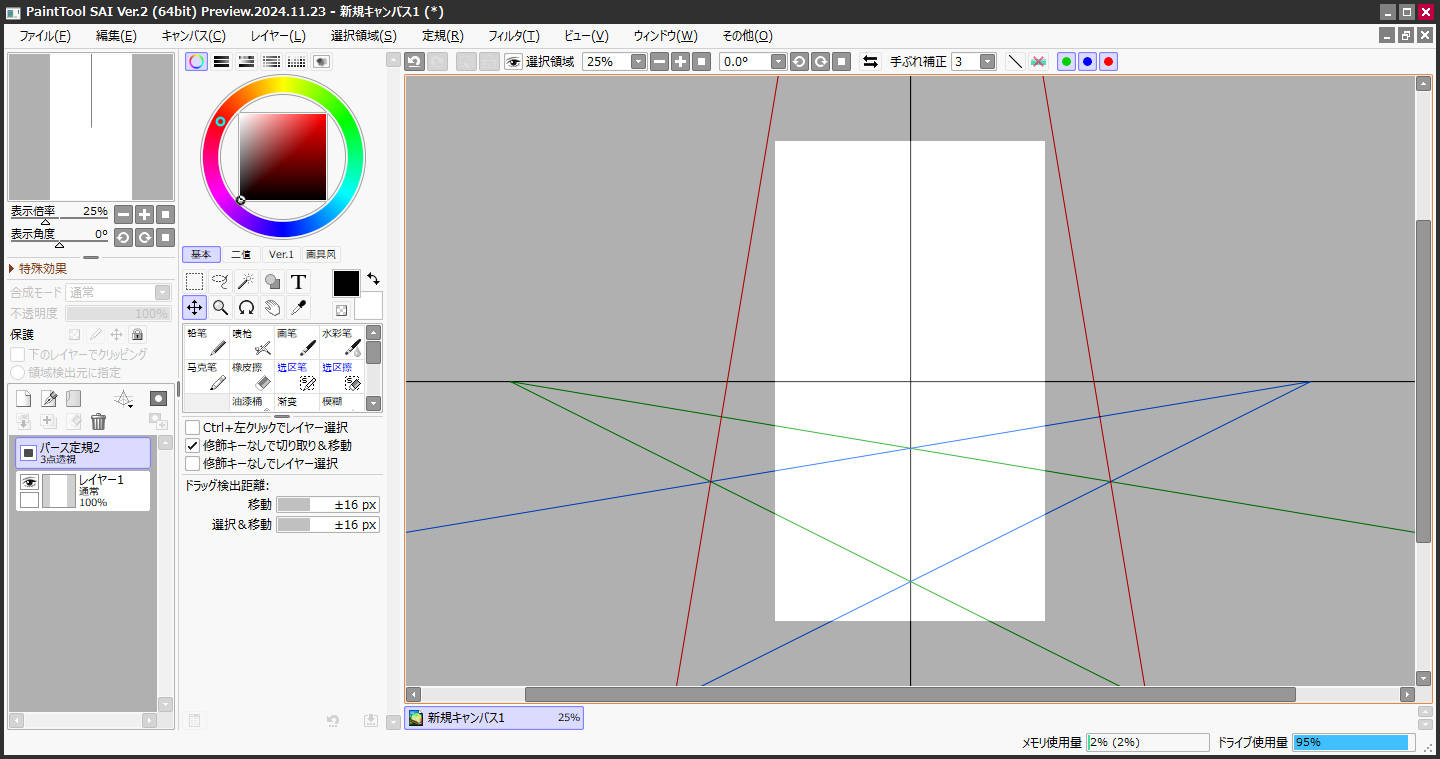Screen dimensions: 1440x759
Task: Select the Text tool
Action: 298,282
